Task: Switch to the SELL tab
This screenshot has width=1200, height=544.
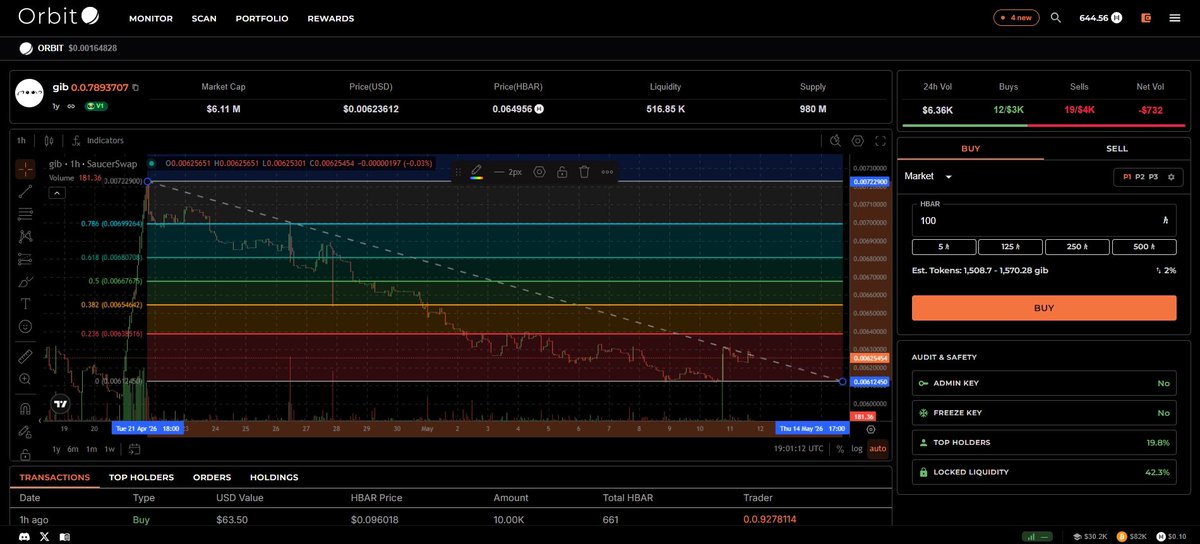Action: pos(1117,148)
